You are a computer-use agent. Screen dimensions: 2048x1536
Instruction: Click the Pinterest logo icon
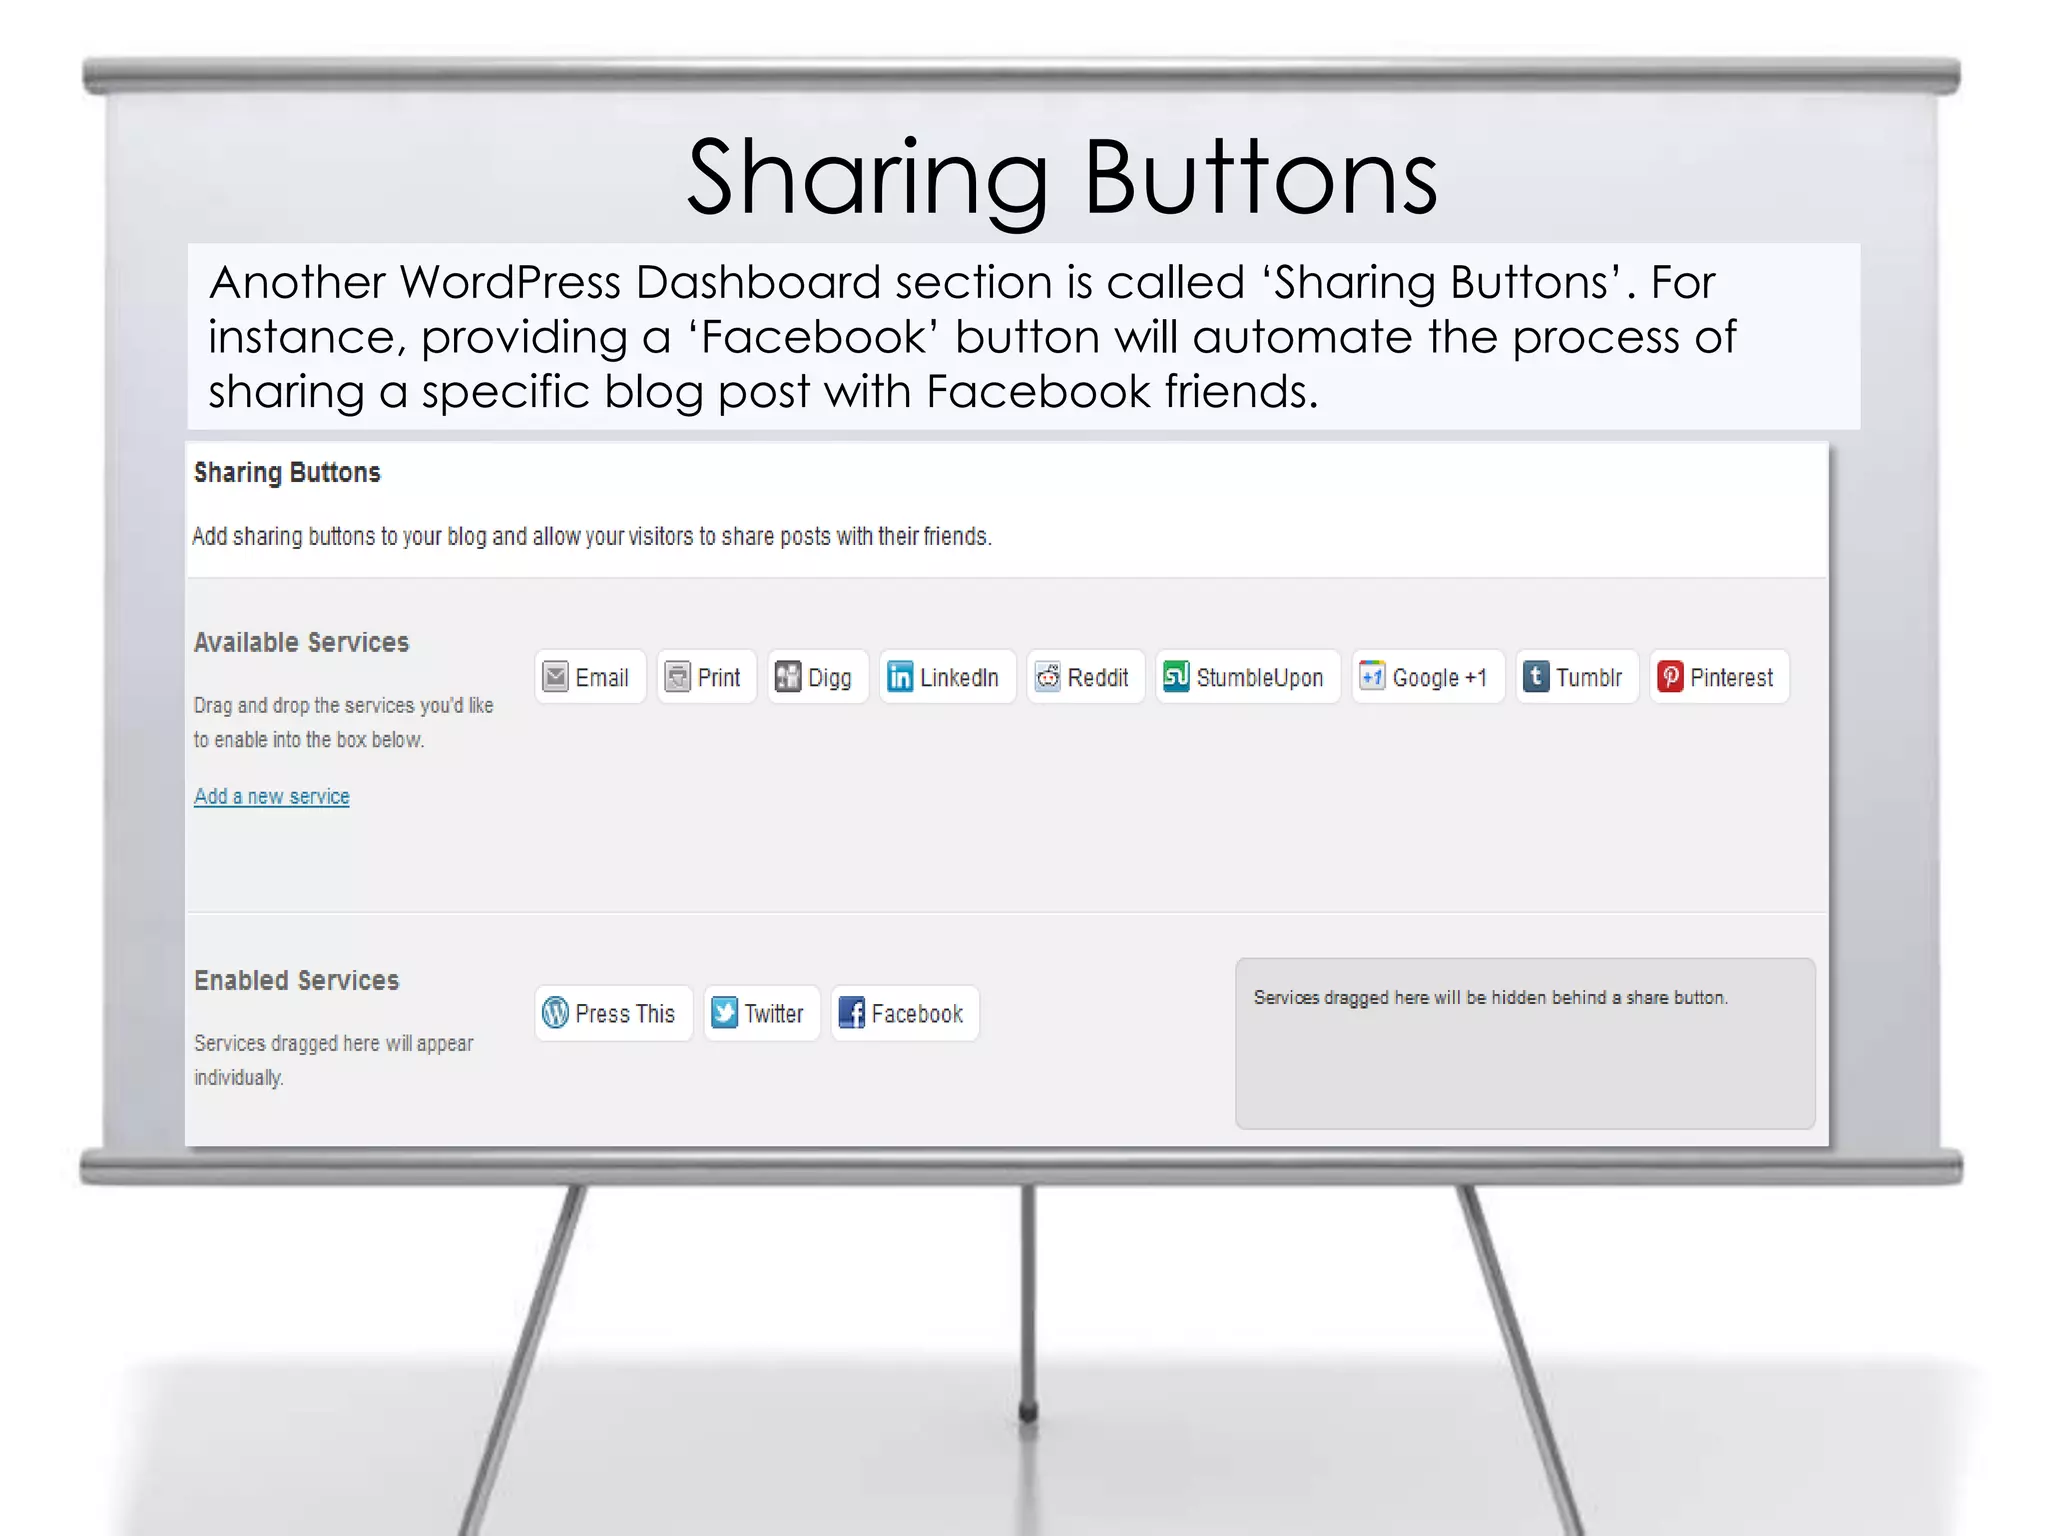click(x=1670, y=677)
